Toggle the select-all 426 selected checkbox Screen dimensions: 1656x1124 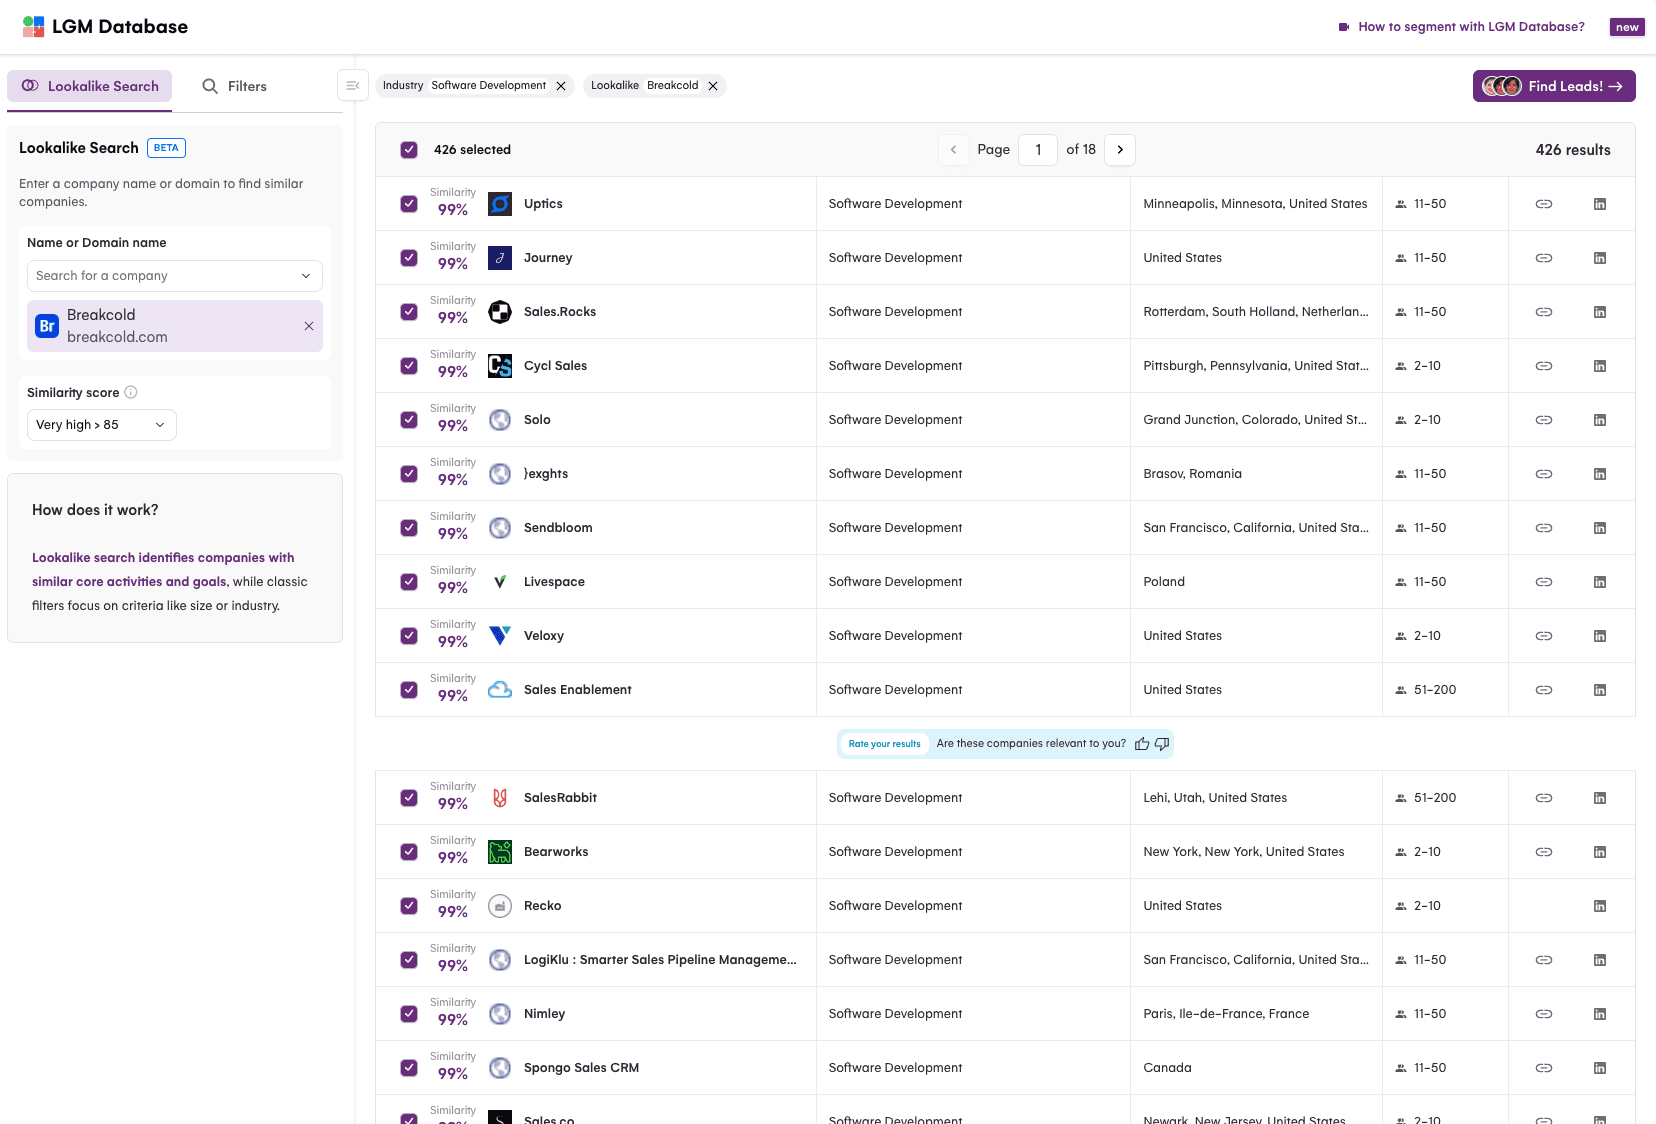pos(409,150)
